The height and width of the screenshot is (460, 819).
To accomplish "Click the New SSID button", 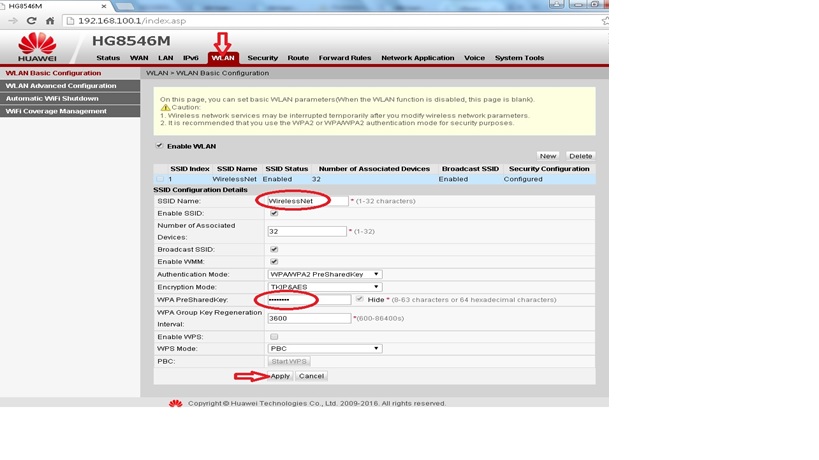I will (x=548, y=156).
